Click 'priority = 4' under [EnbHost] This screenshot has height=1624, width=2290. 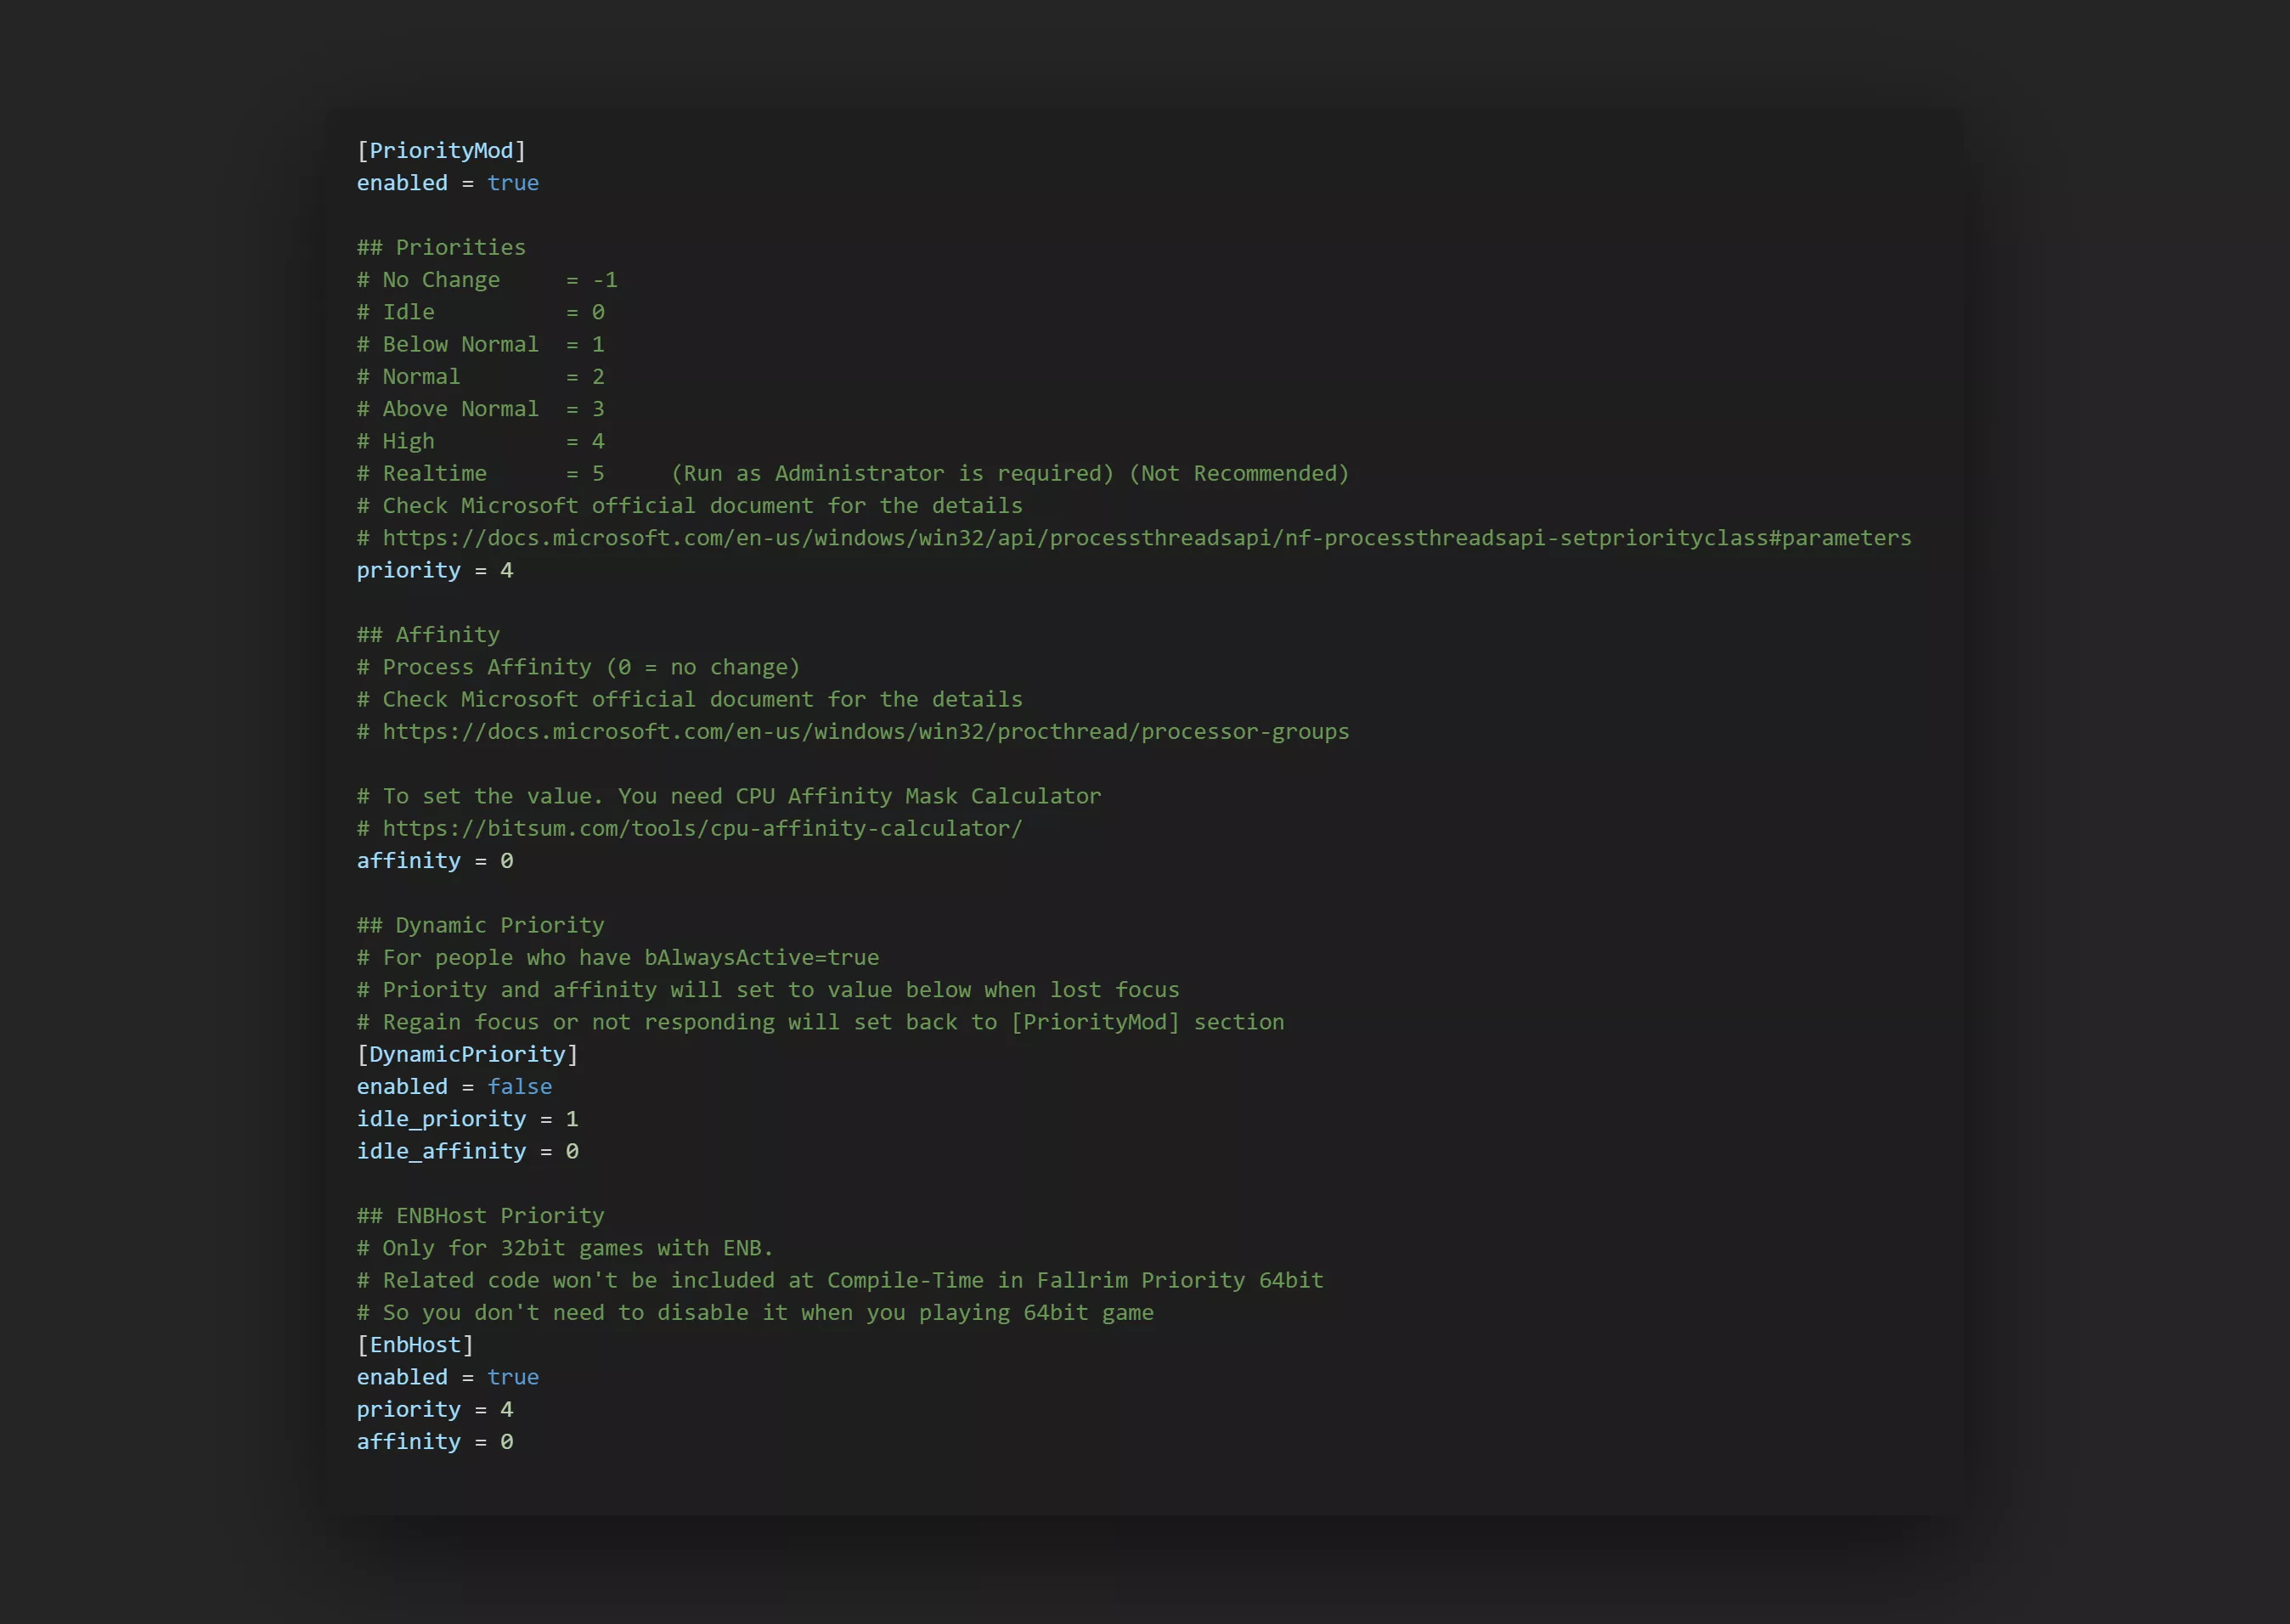[x=435, y=1409]
